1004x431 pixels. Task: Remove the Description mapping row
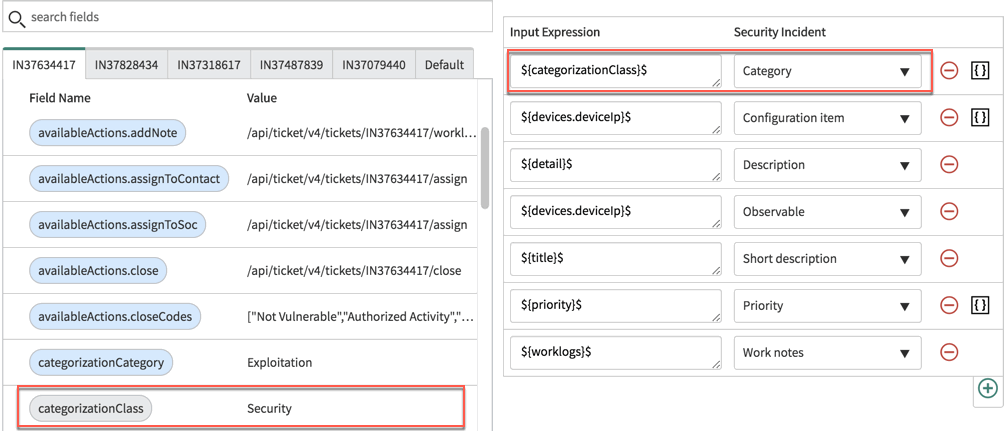[948, 165]
